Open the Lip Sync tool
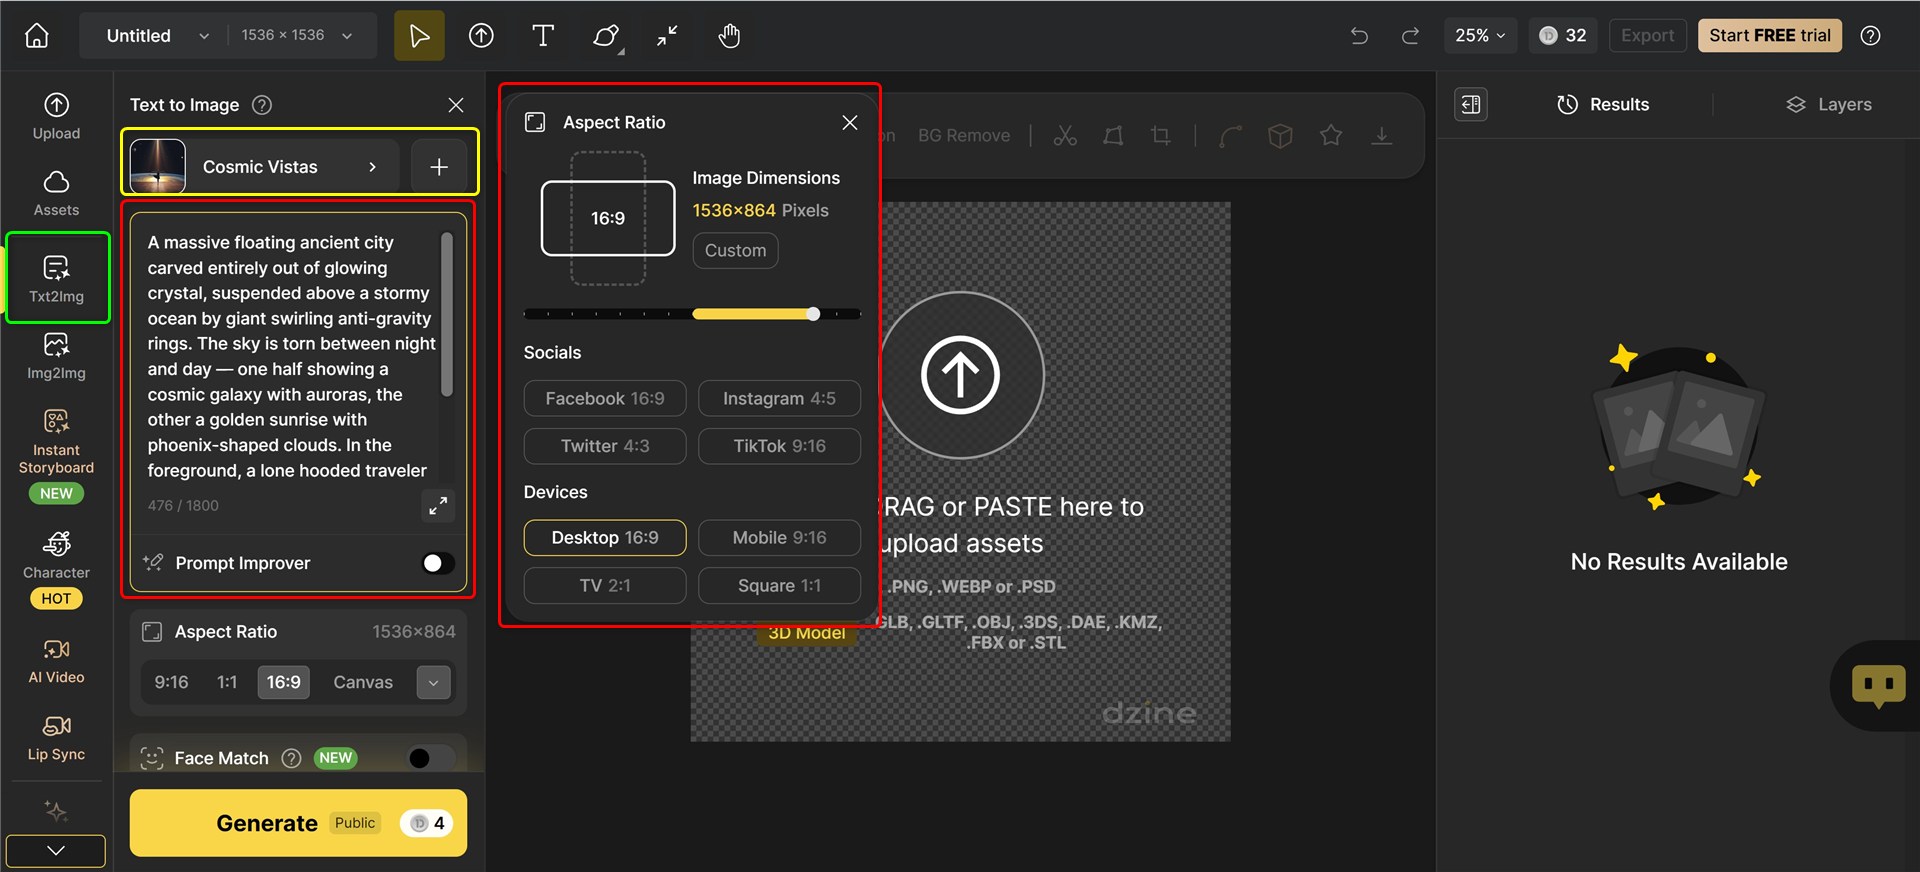Image resolution: width=1920 pixels, height=872 pixels. [x=56, y=738]
